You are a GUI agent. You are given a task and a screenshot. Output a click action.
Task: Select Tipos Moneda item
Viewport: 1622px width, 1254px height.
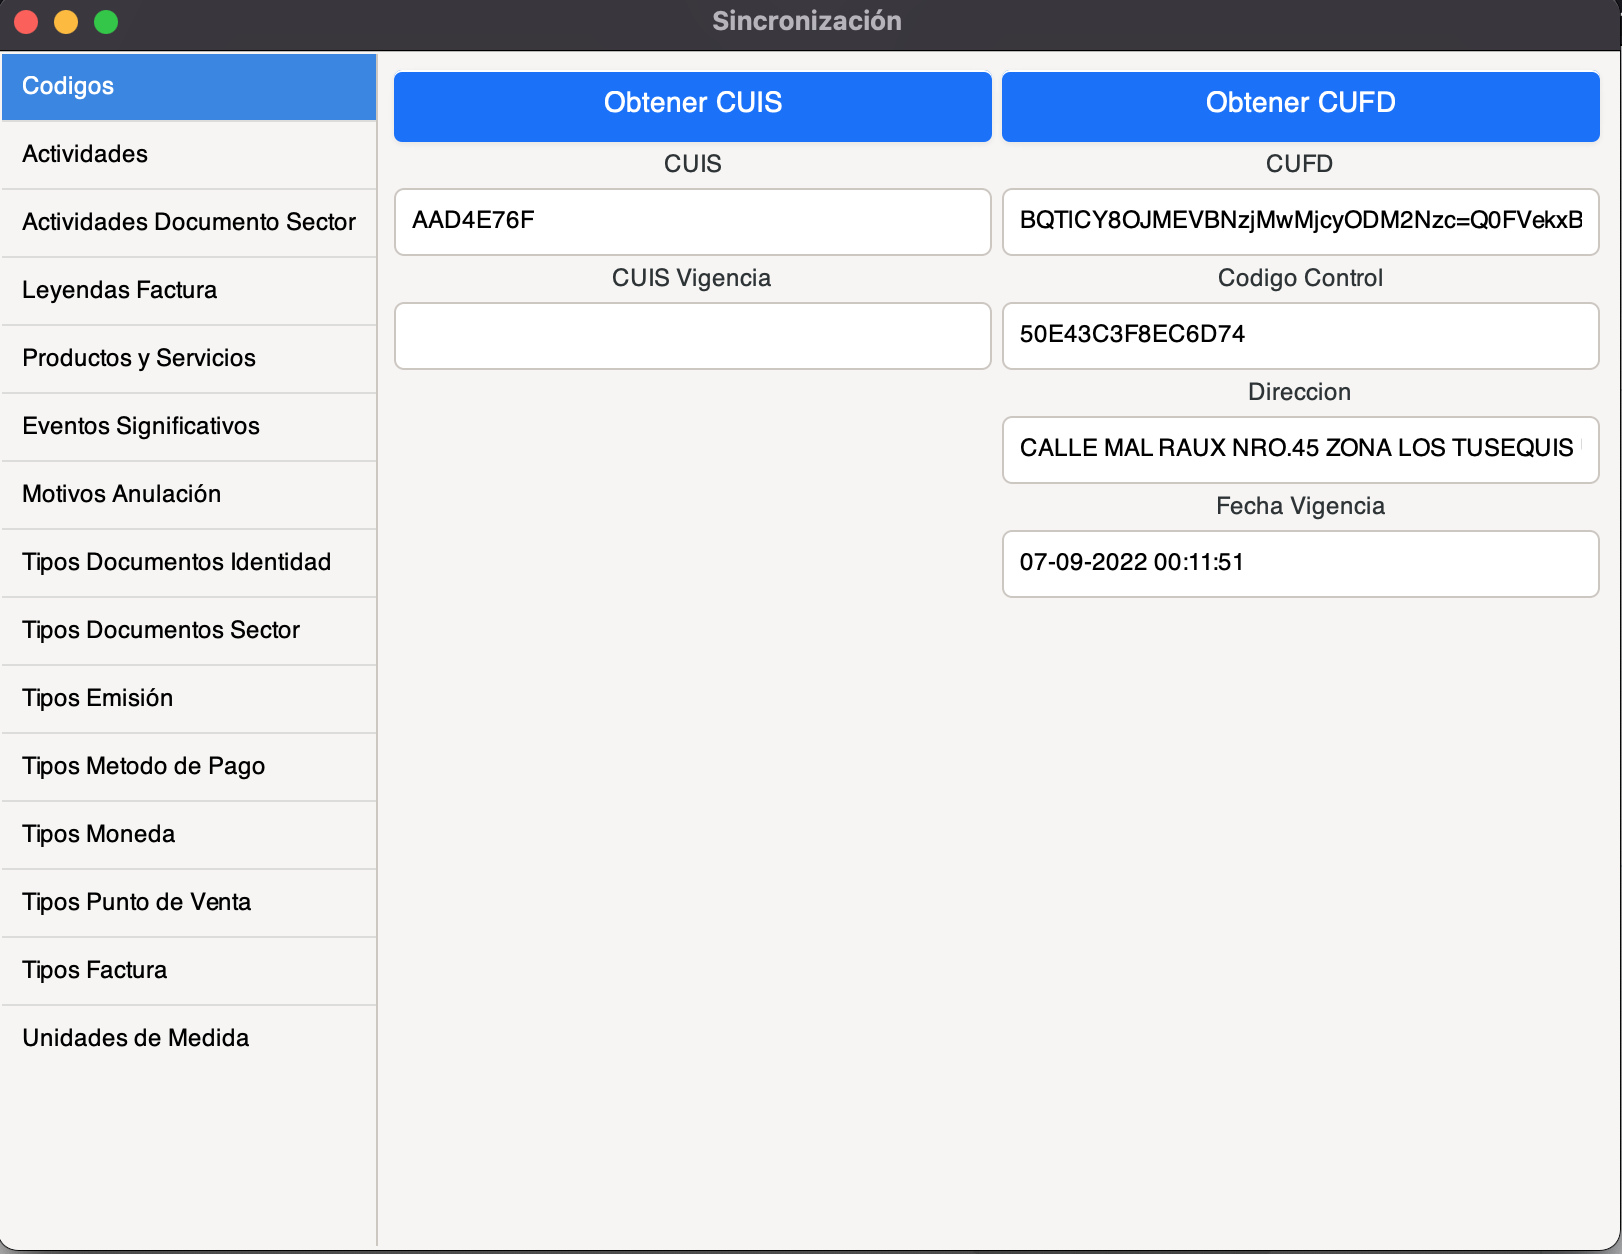188,835
